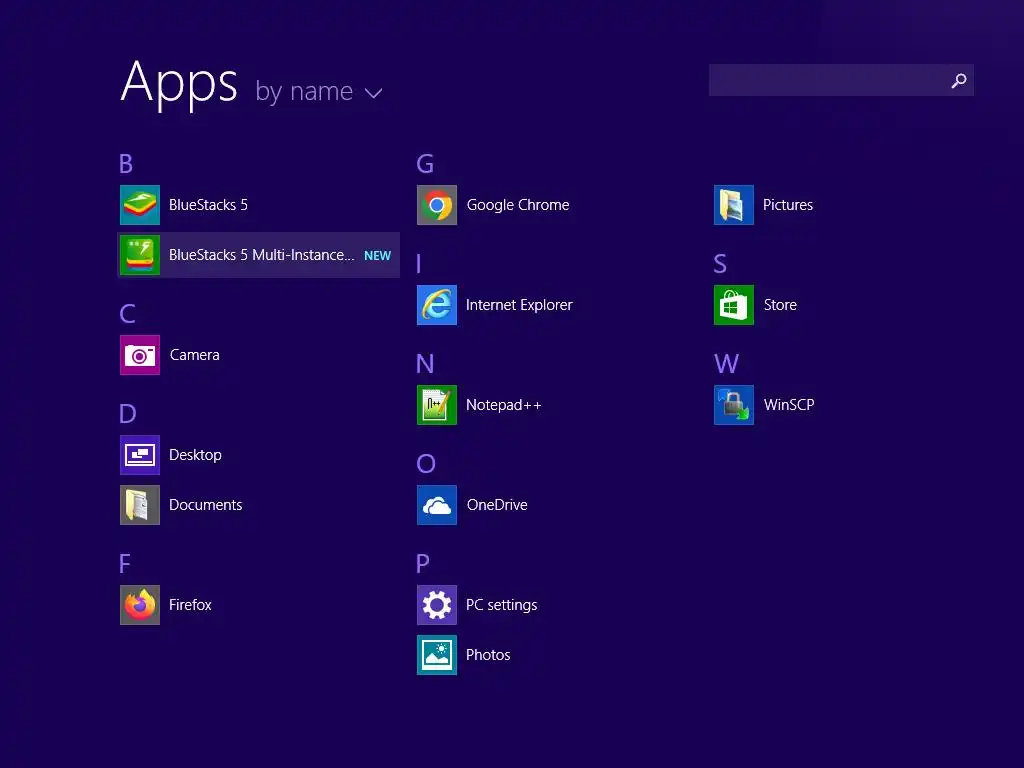Click the sort chevron next to by name

coord(374,93)
